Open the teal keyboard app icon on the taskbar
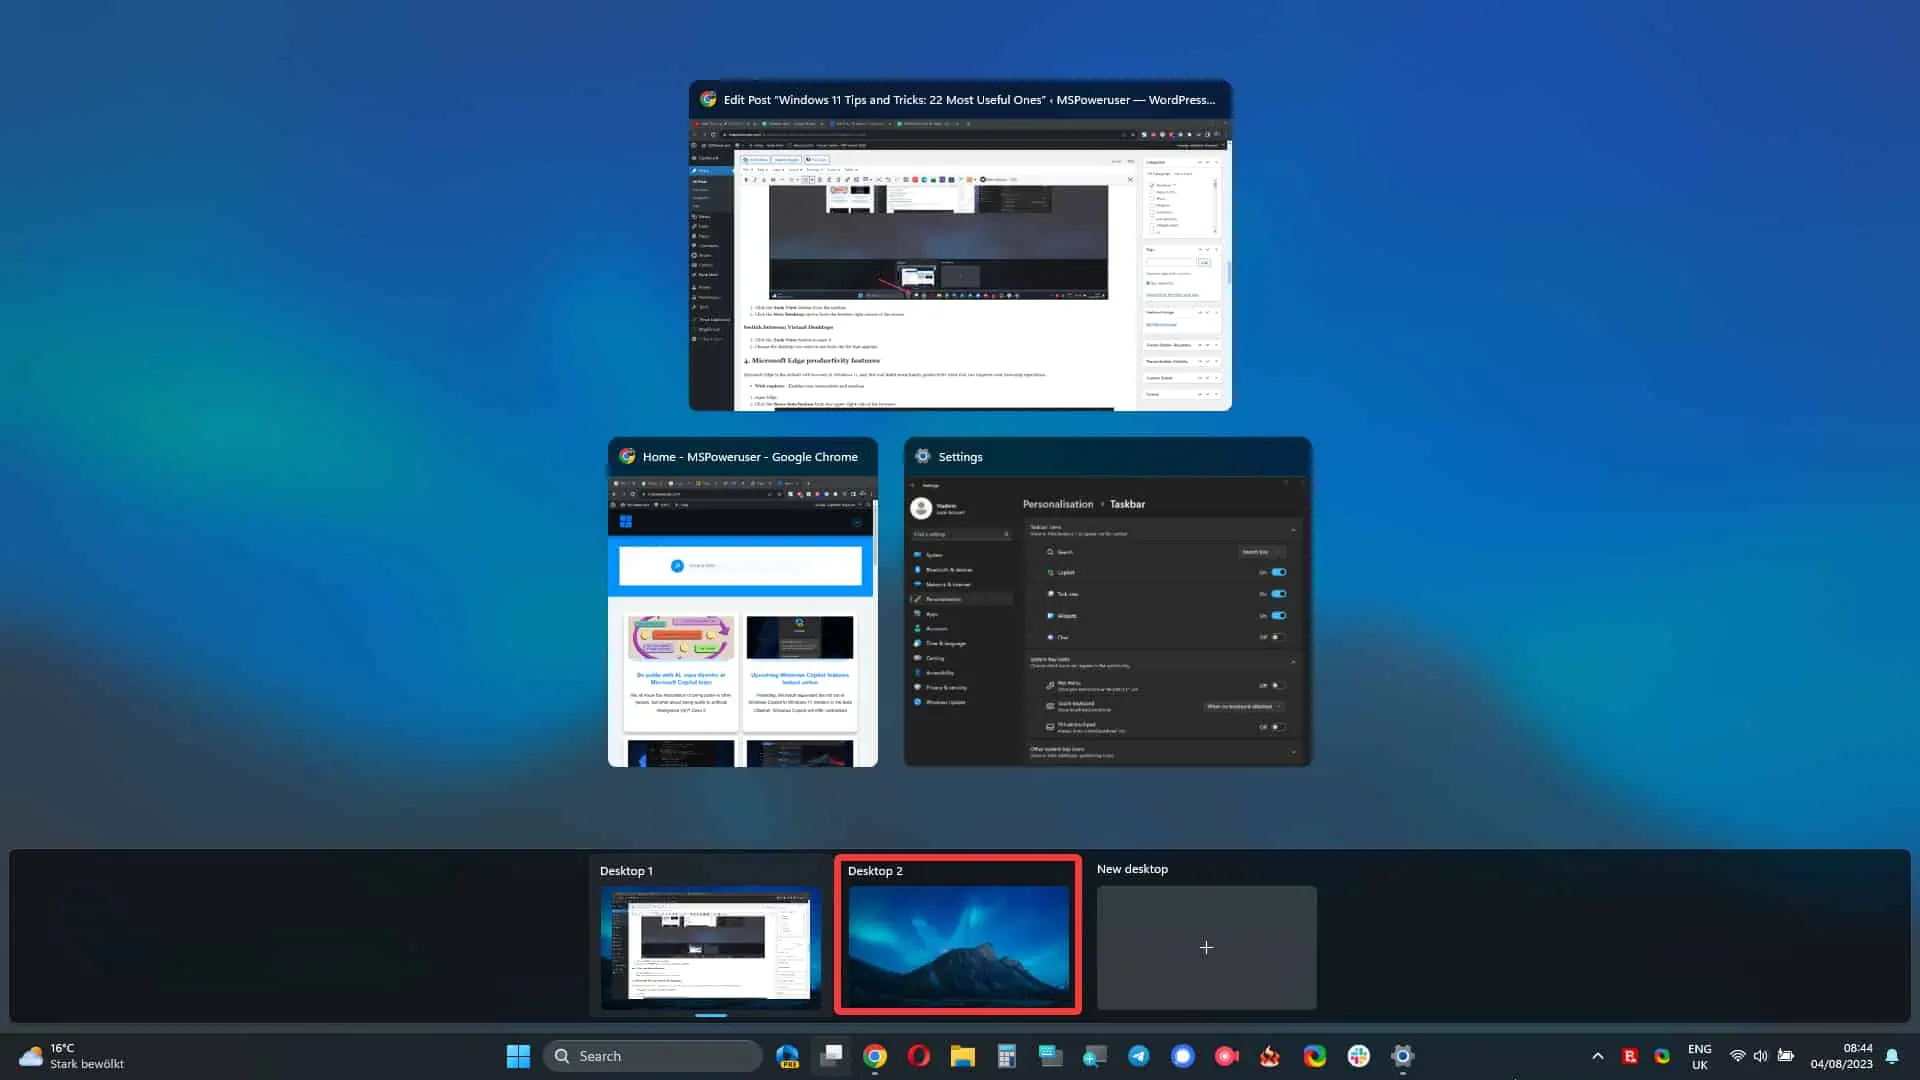Viewport: 1920px width, 1080px height. pos(1051,1056)
